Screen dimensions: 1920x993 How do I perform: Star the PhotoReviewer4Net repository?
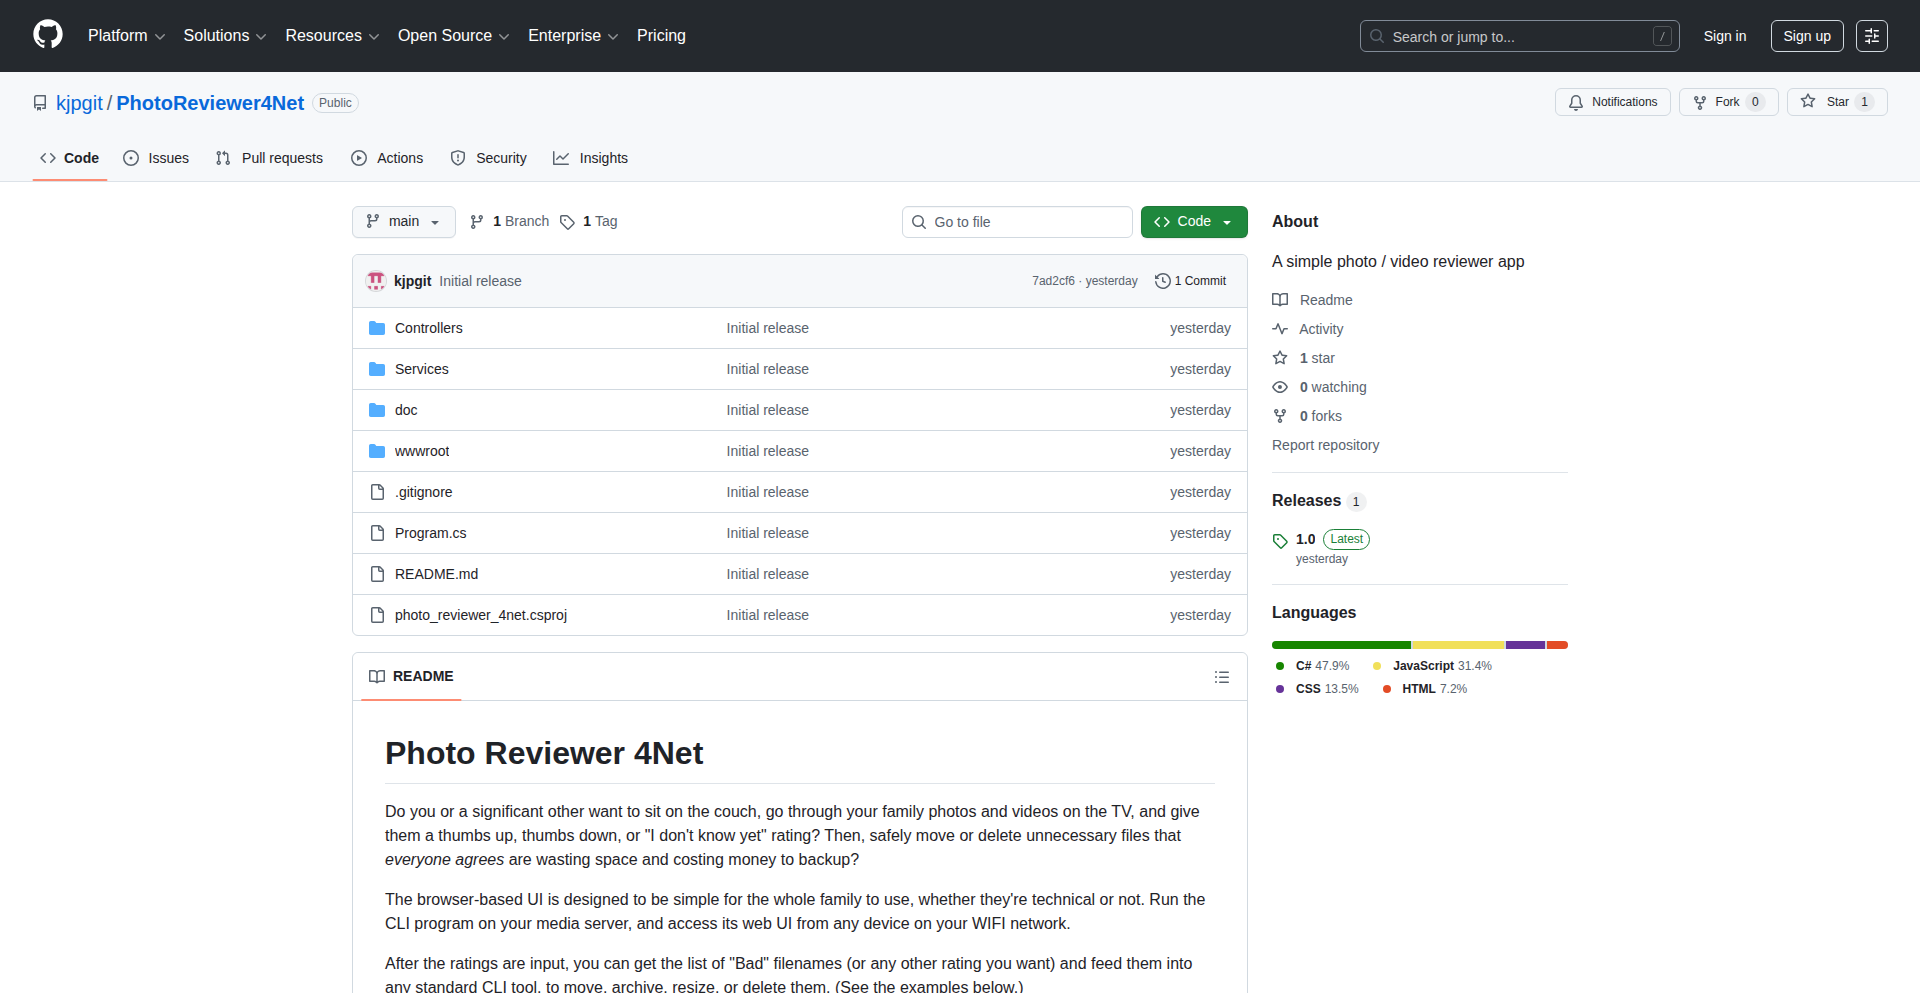tap(1836, 102)
